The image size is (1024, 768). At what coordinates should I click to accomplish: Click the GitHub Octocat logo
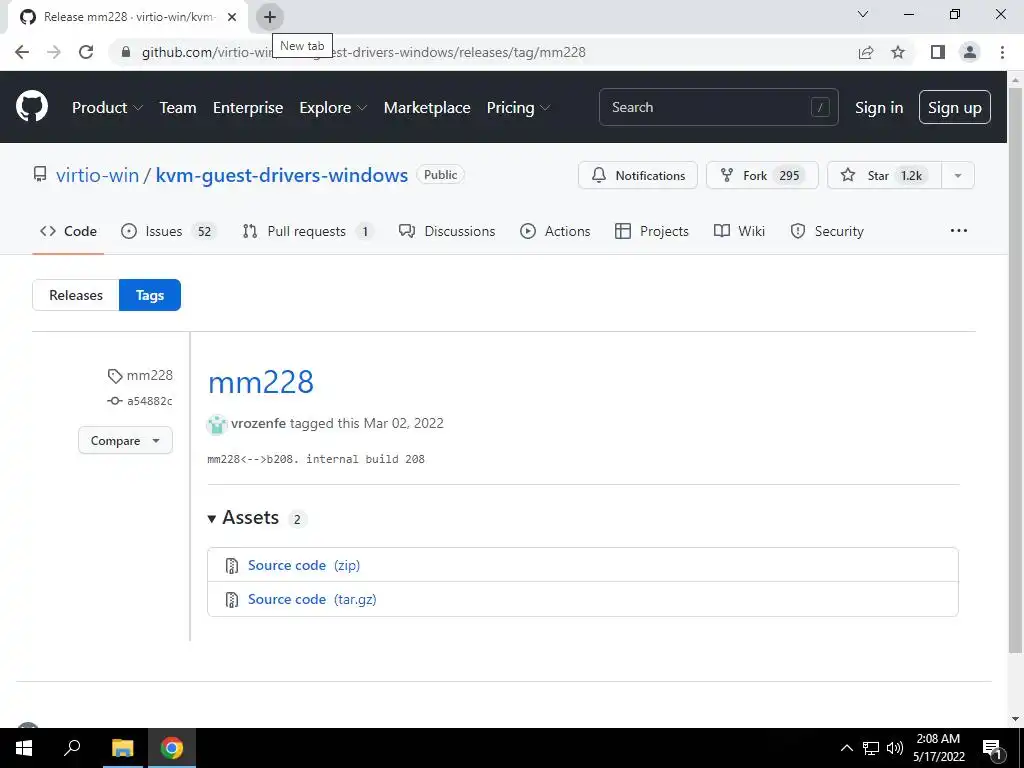(31, 107)
